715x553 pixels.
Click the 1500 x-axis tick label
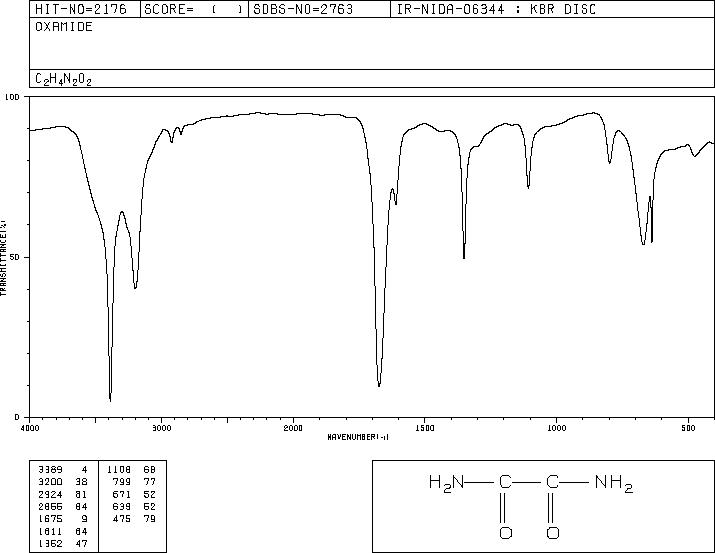coord(425,428)
